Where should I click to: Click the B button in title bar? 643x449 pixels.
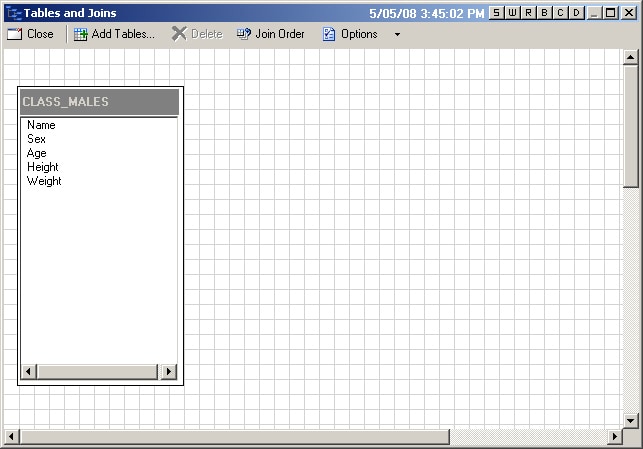pos(545,13)
